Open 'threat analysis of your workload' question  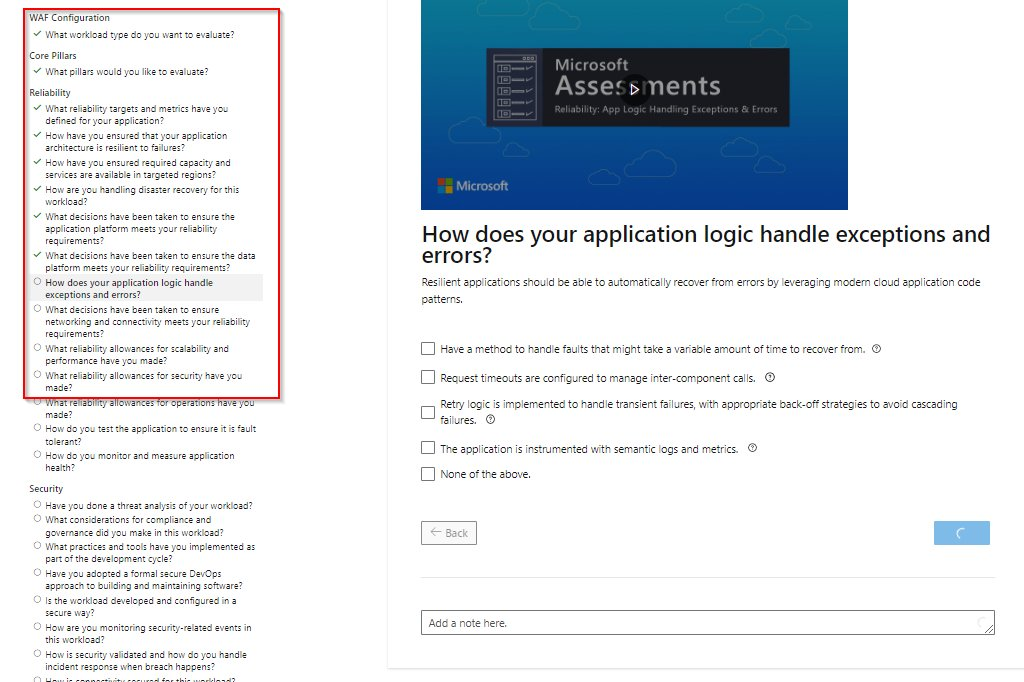pyautogui.click(x=148, y=506)
